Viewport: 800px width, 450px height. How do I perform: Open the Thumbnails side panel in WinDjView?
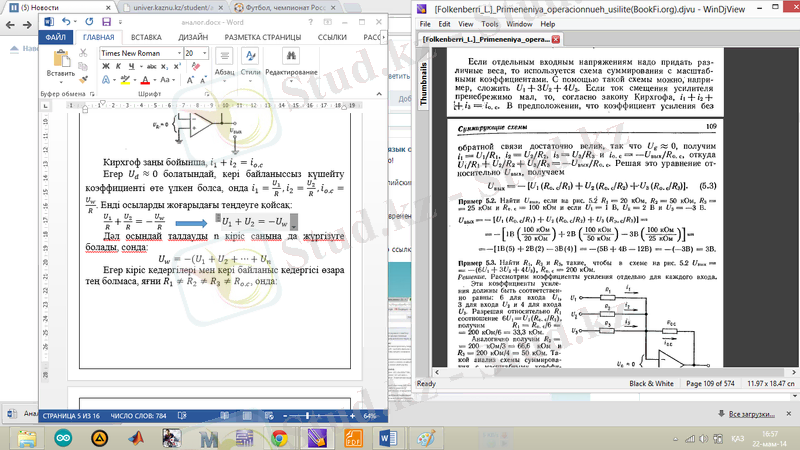coord(424,84)
